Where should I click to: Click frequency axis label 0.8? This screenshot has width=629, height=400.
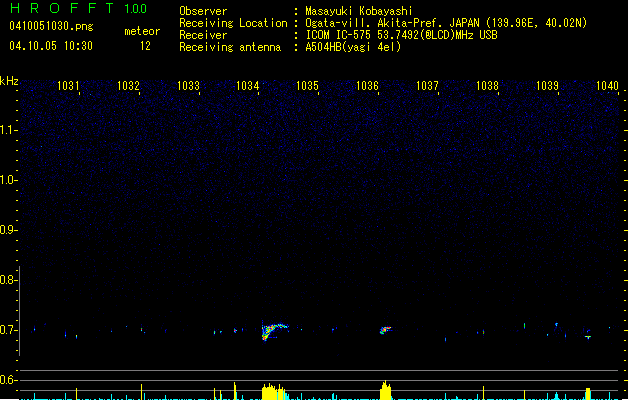click(8, 280)
